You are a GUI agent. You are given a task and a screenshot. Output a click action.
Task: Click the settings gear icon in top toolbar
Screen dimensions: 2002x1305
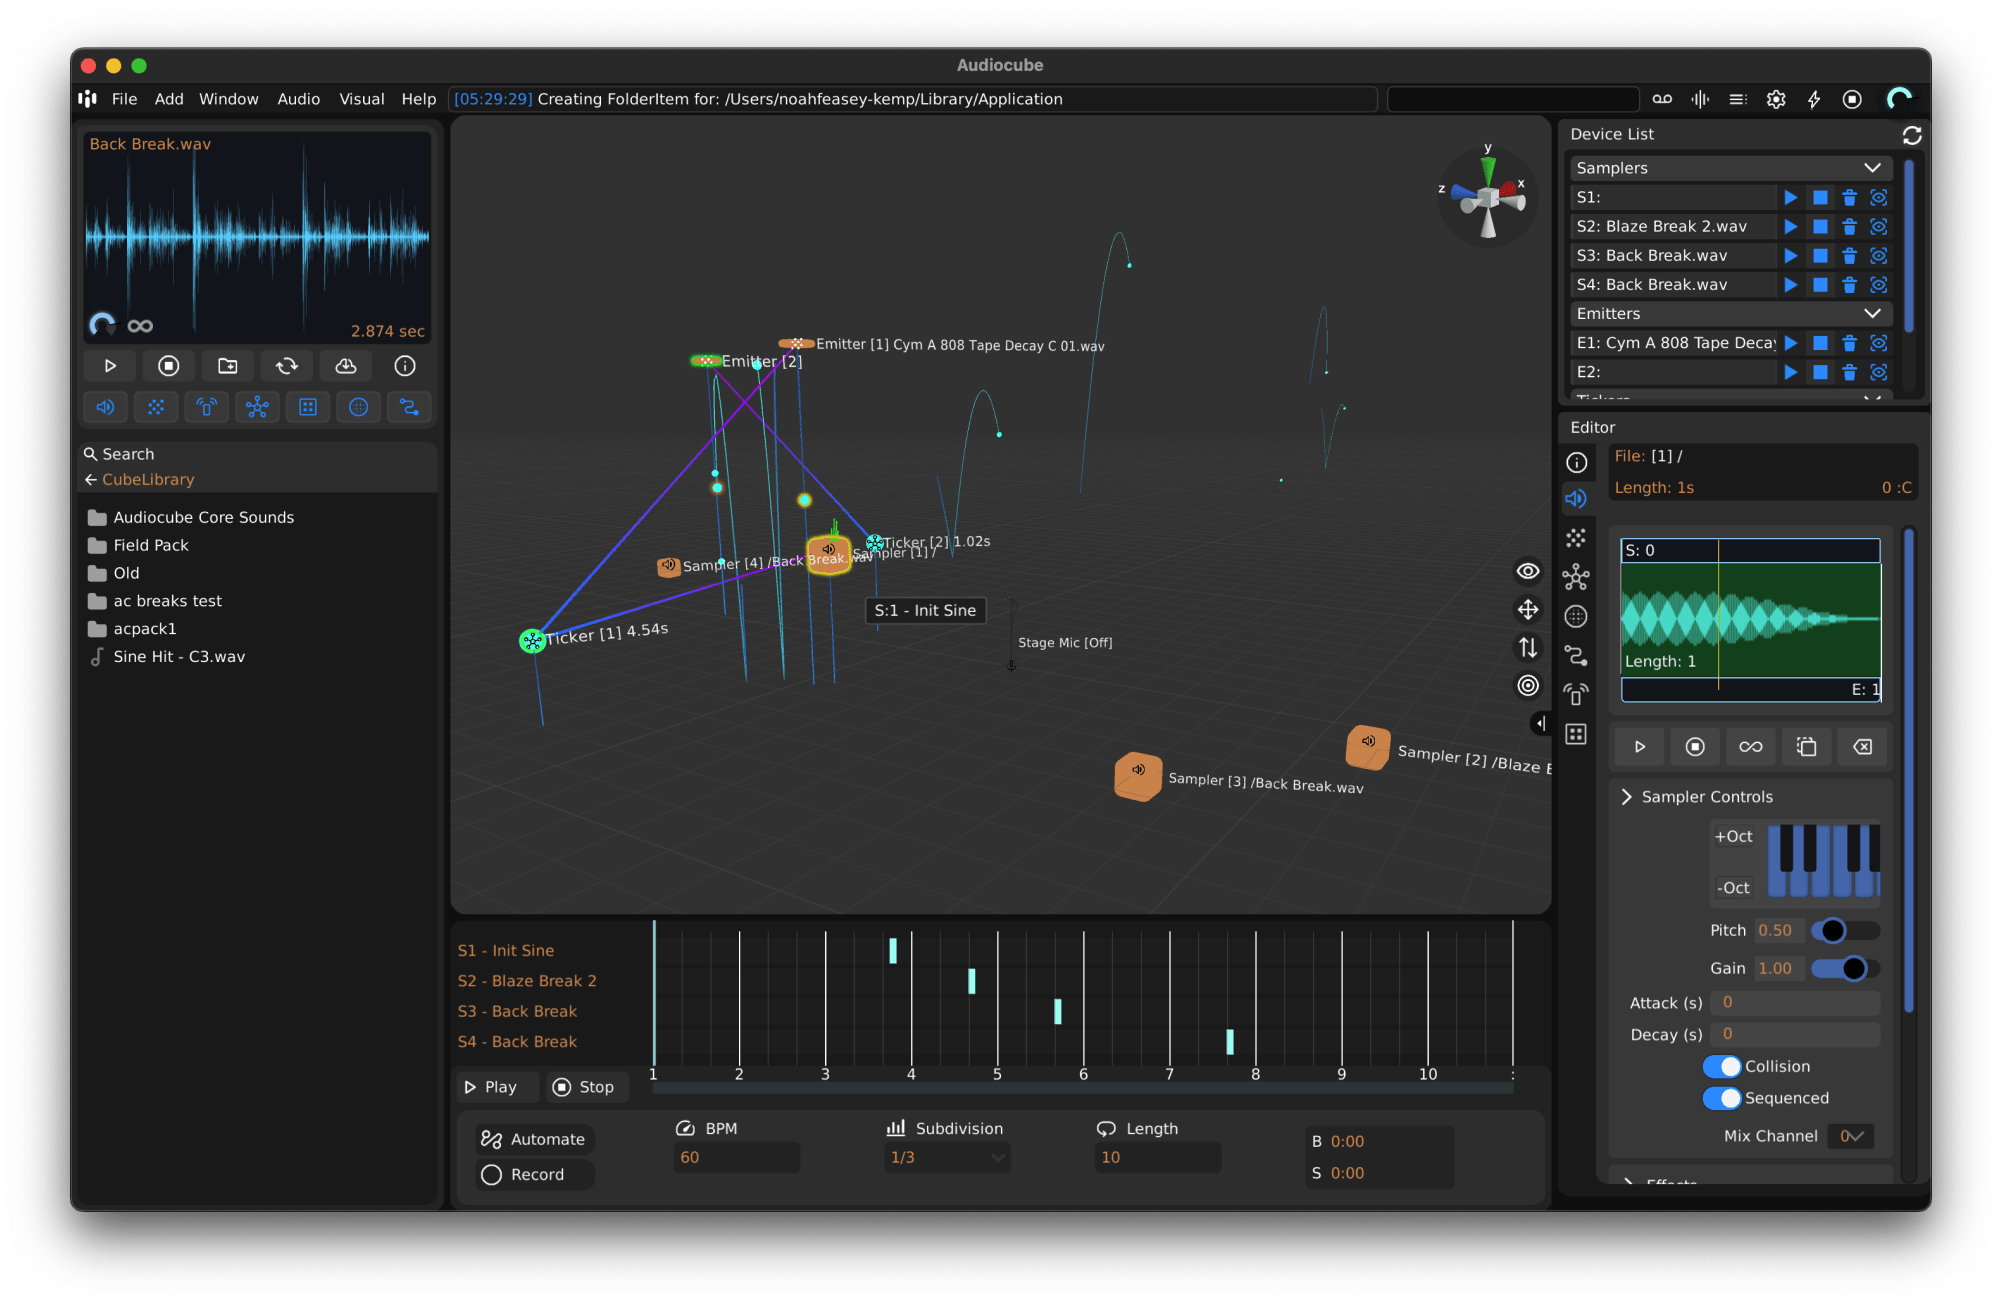(1776, 99)
